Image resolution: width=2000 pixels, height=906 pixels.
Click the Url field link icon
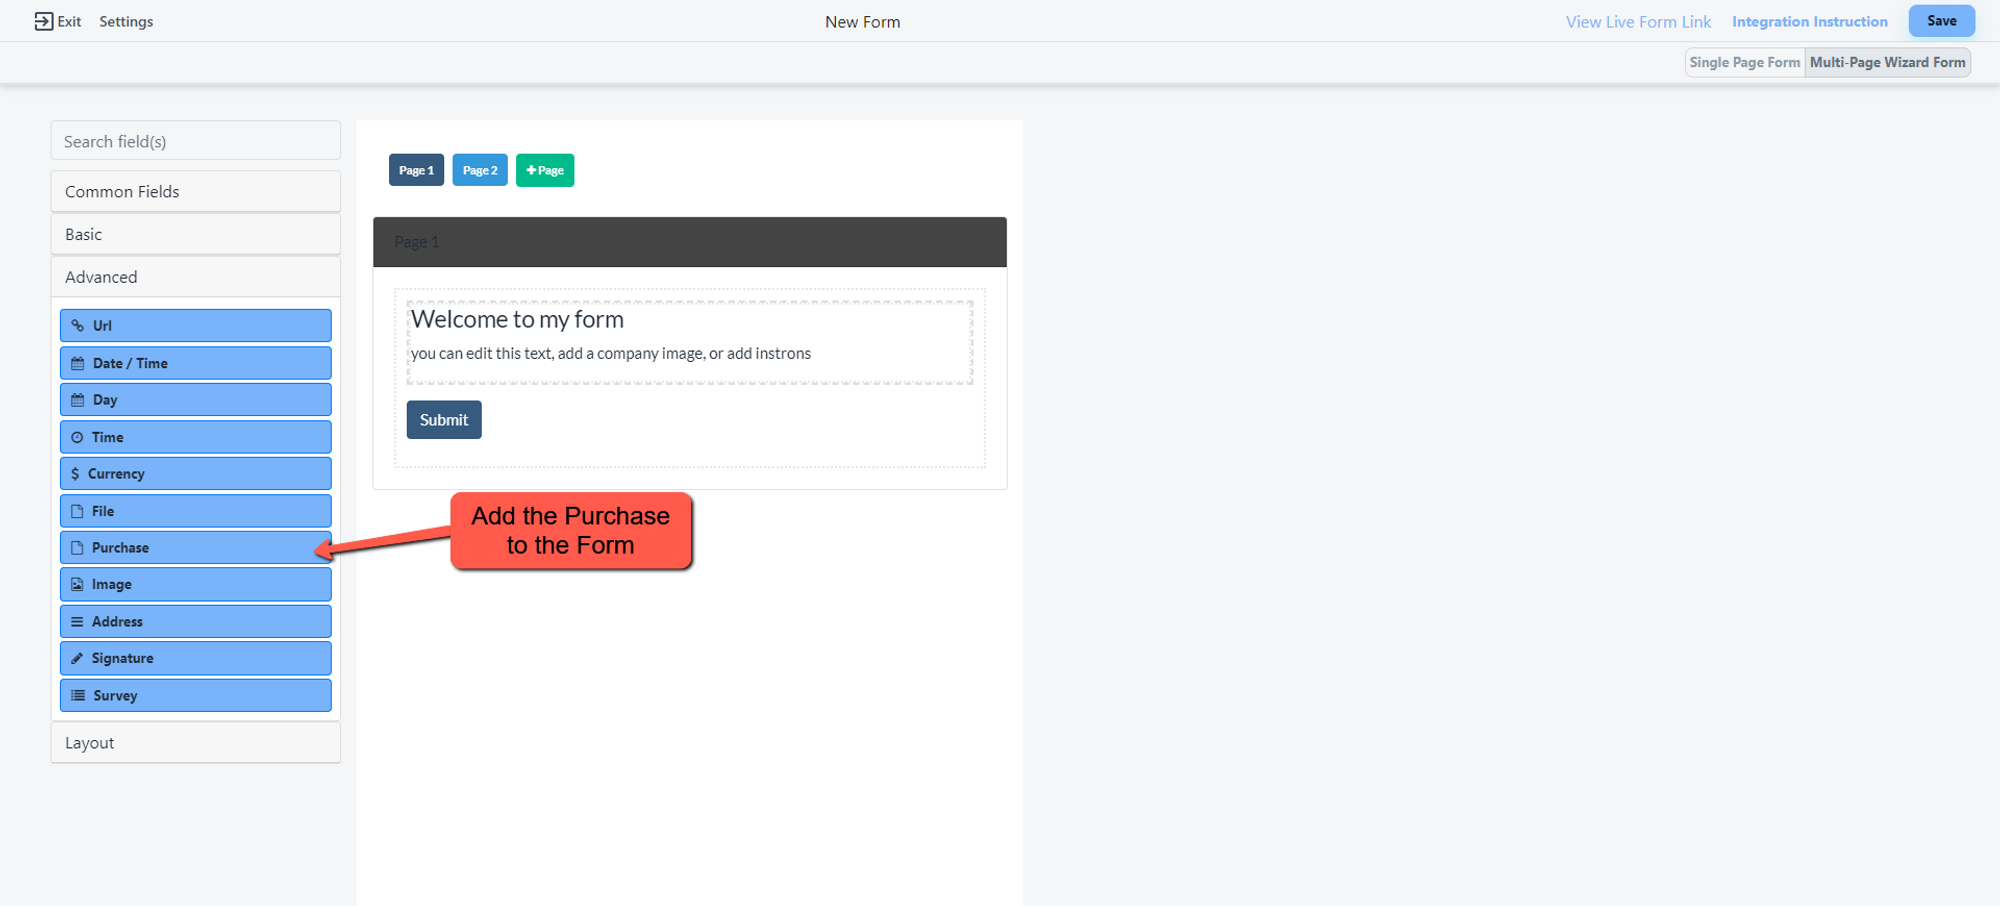pos(78,326)
